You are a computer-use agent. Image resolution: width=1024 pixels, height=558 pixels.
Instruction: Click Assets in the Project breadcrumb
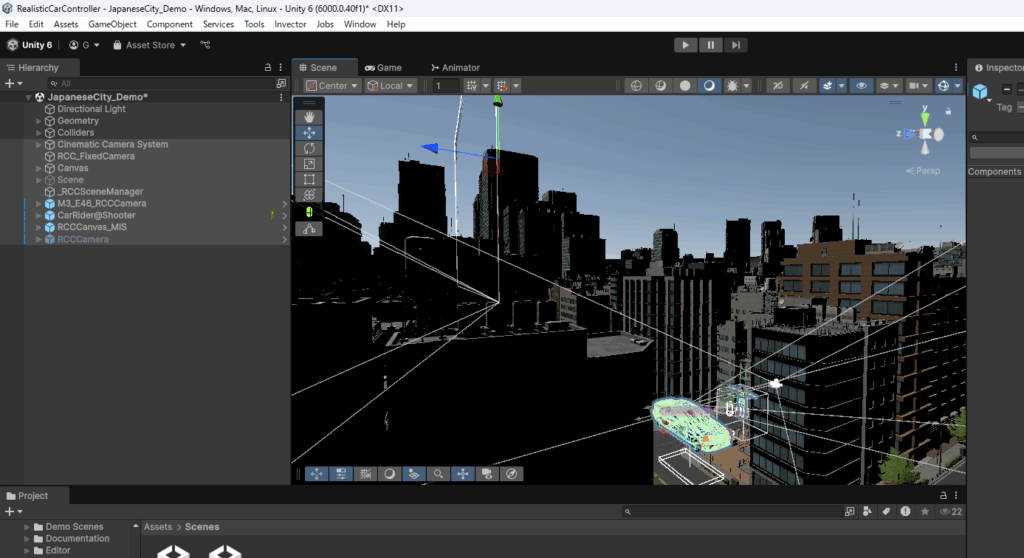tap(157, 527)
